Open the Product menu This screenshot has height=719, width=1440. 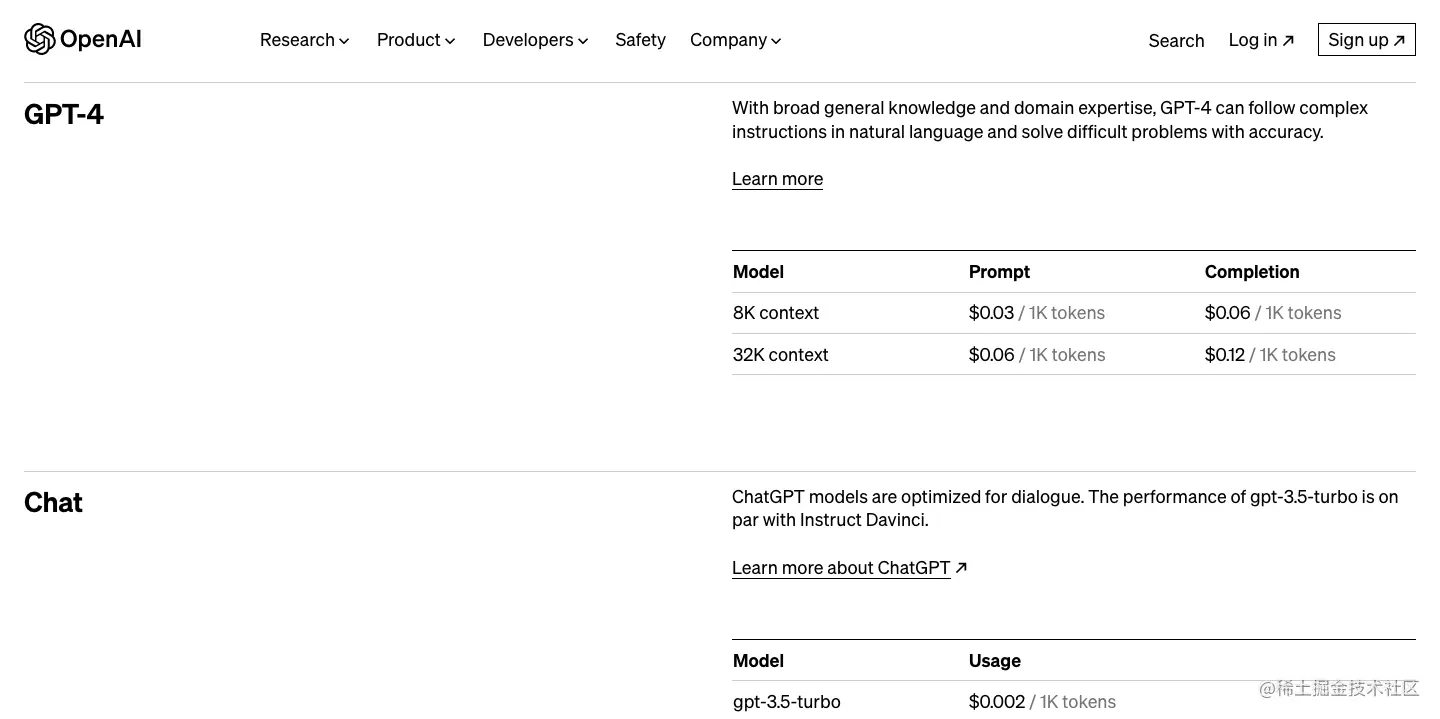pos(416,40)
